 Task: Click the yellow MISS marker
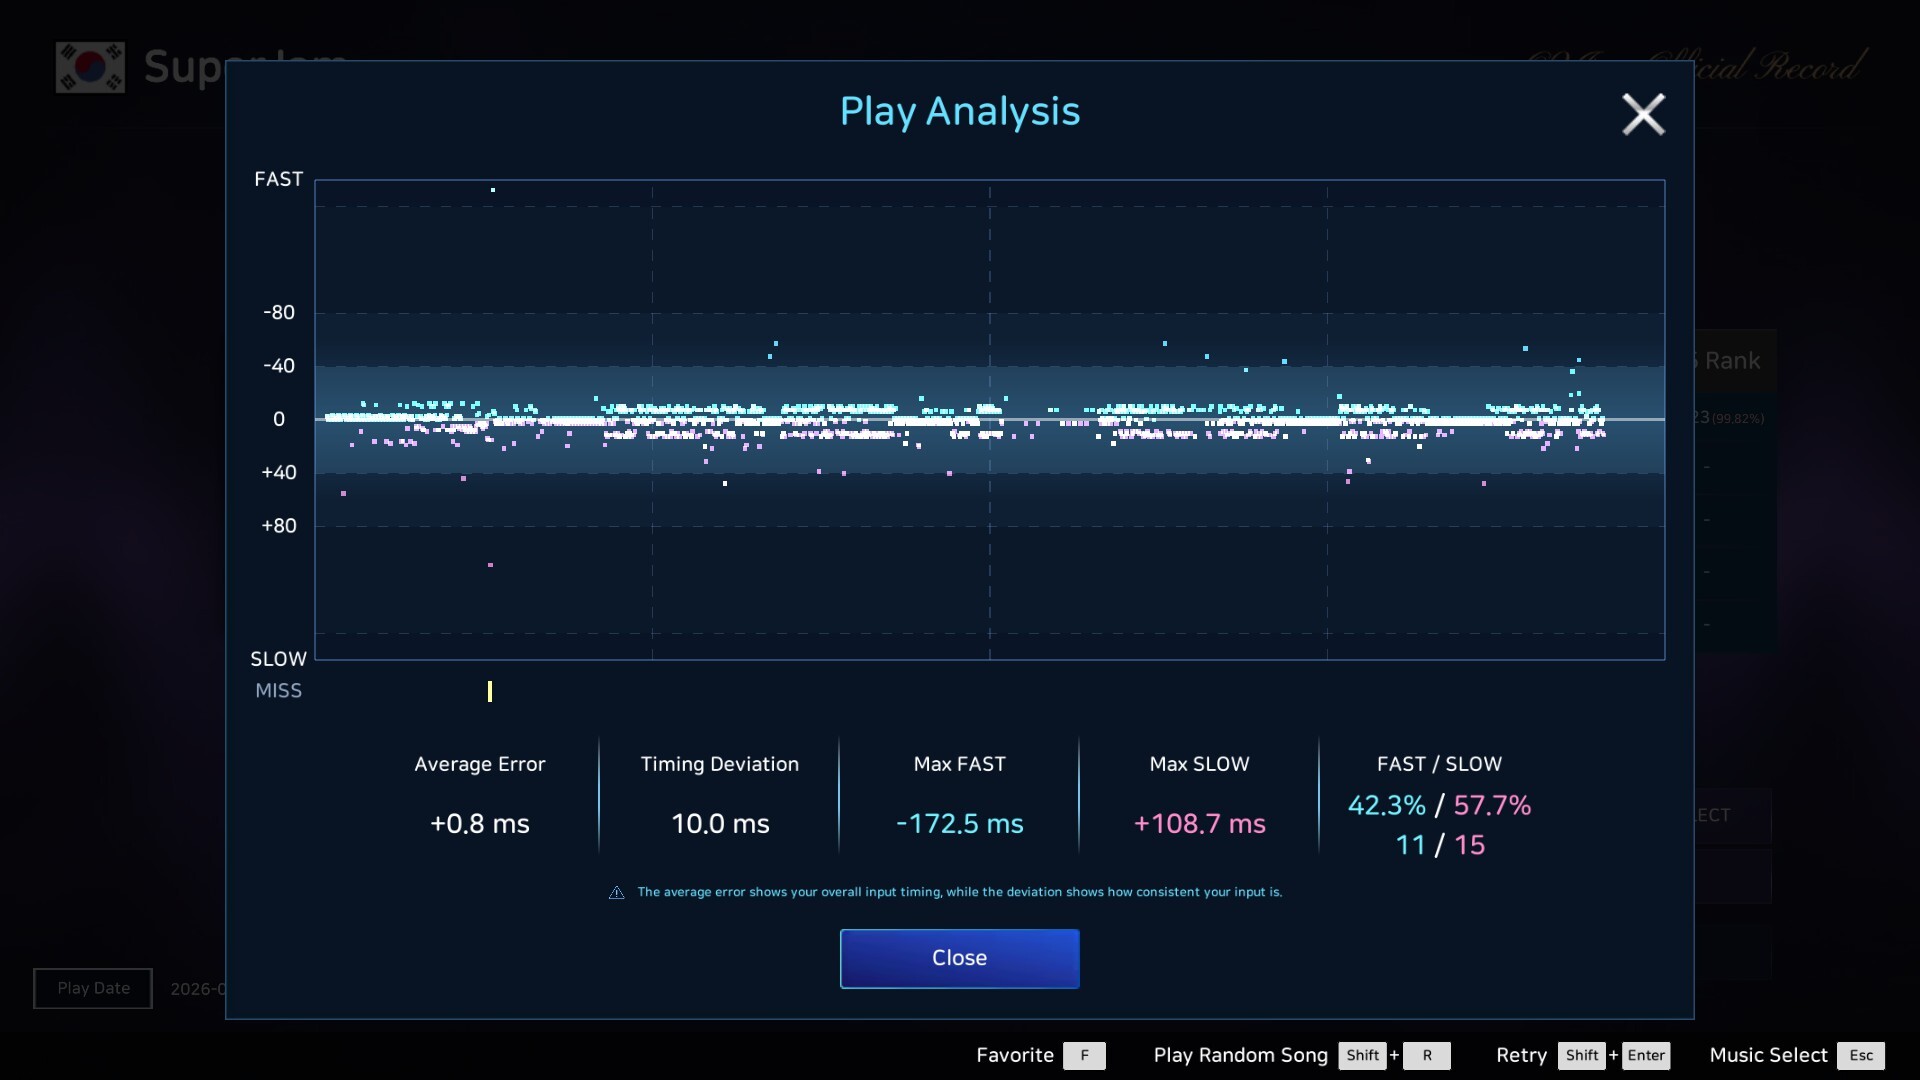[x=490, y=691]
